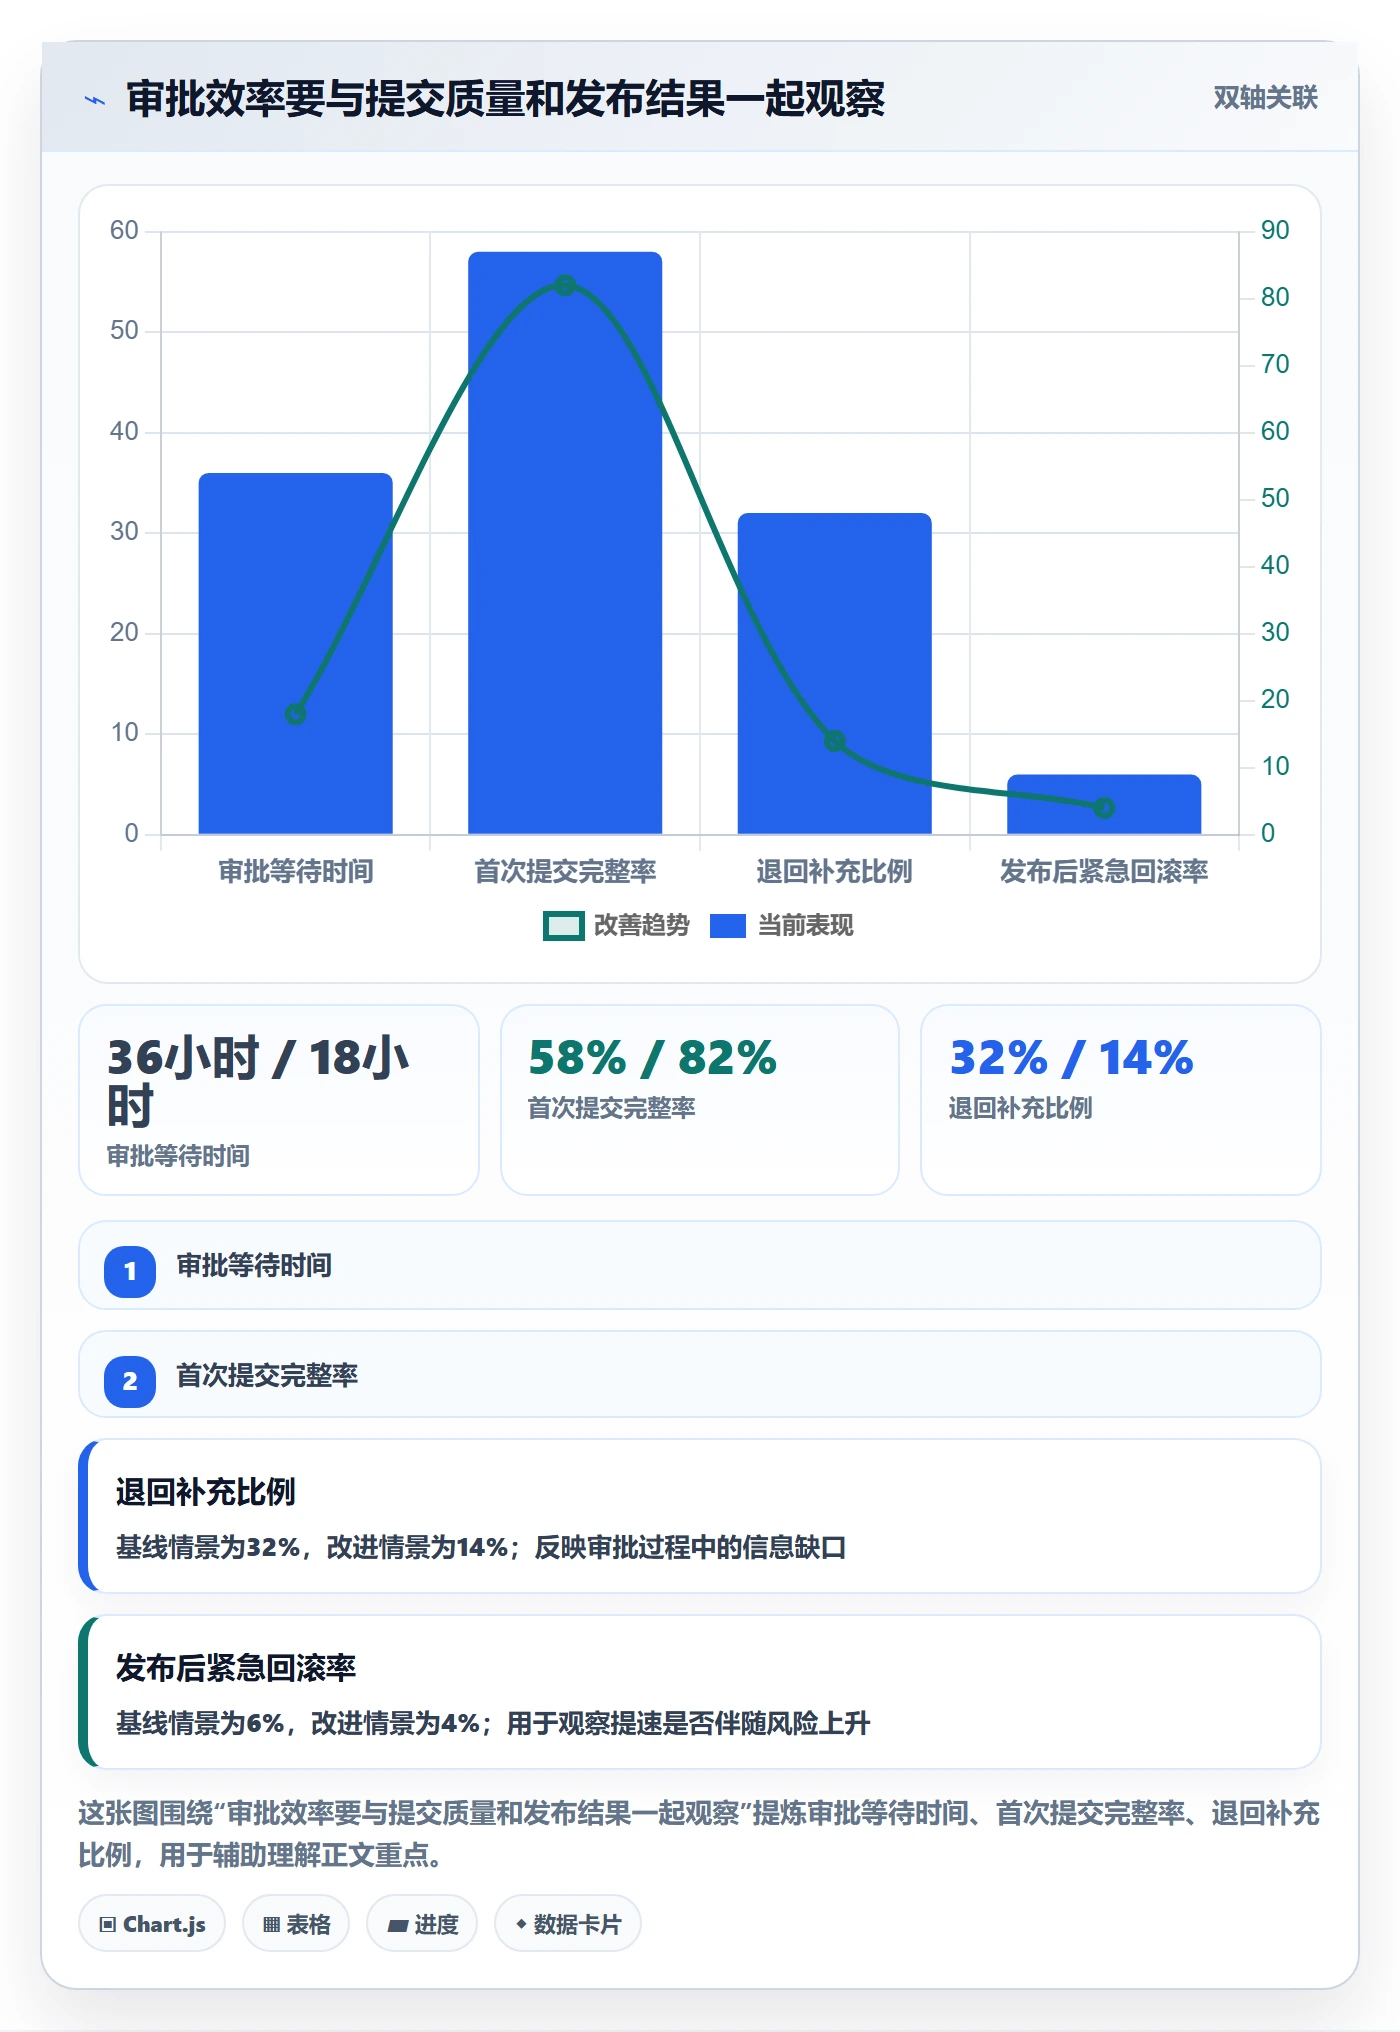Screen dimensions: 1400x2032
Task: Click the diamond icon in 数据卡片 tag
Action: 521,1924
